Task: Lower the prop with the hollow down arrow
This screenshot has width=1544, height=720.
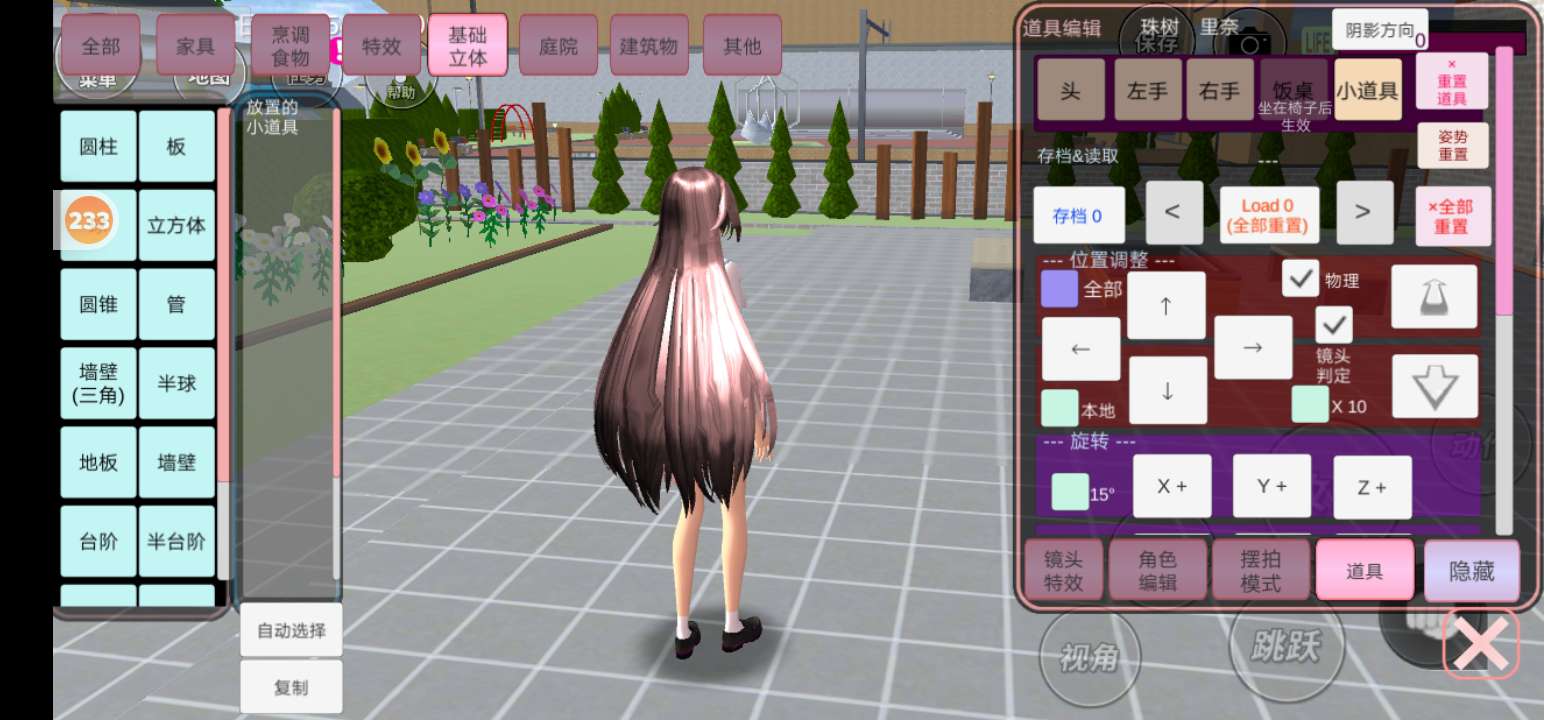Action: 1435,386
